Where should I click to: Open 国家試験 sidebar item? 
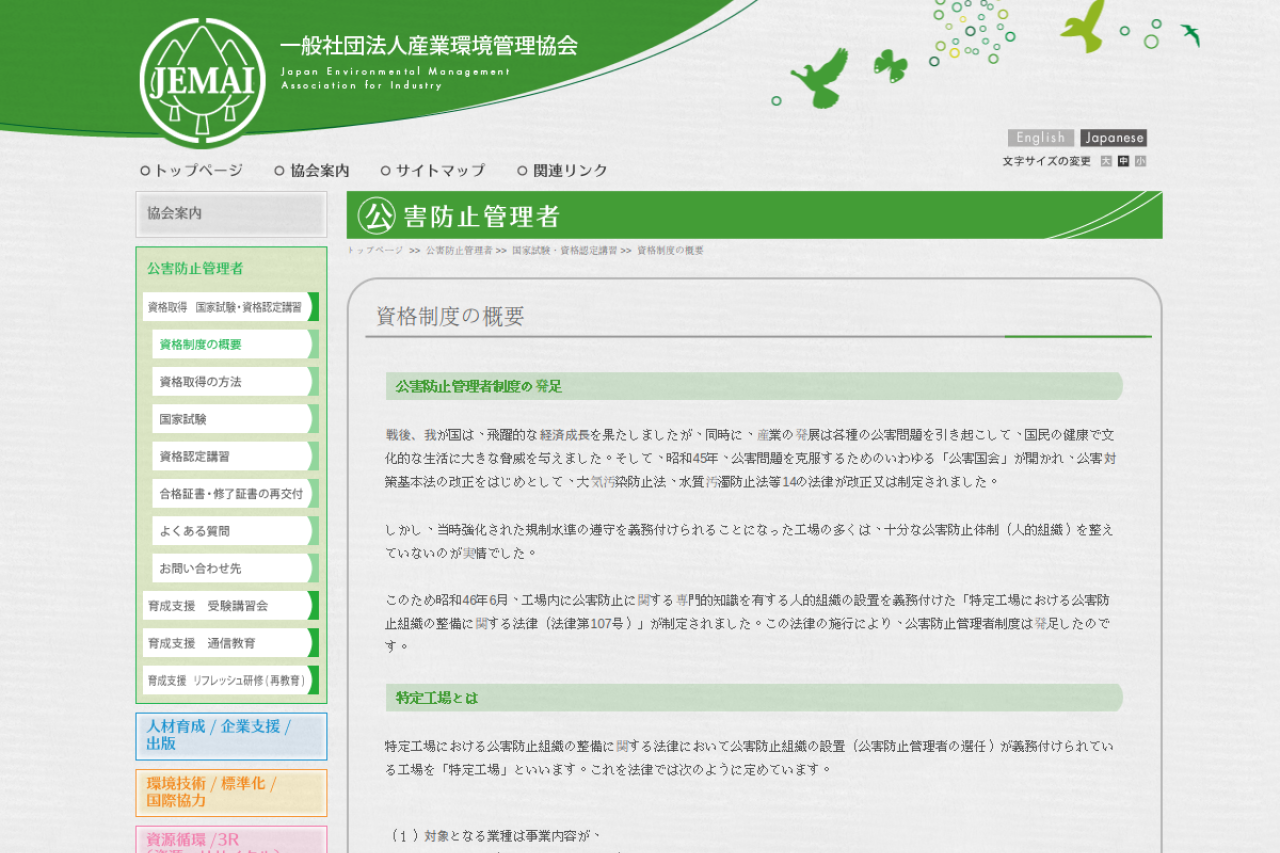(x=236, y=419)
